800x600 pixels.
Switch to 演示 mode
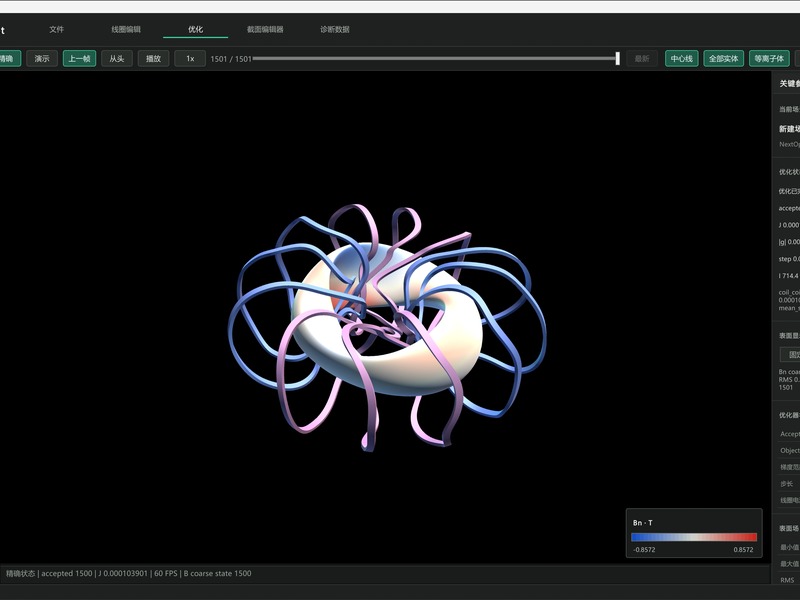[42, 59]
